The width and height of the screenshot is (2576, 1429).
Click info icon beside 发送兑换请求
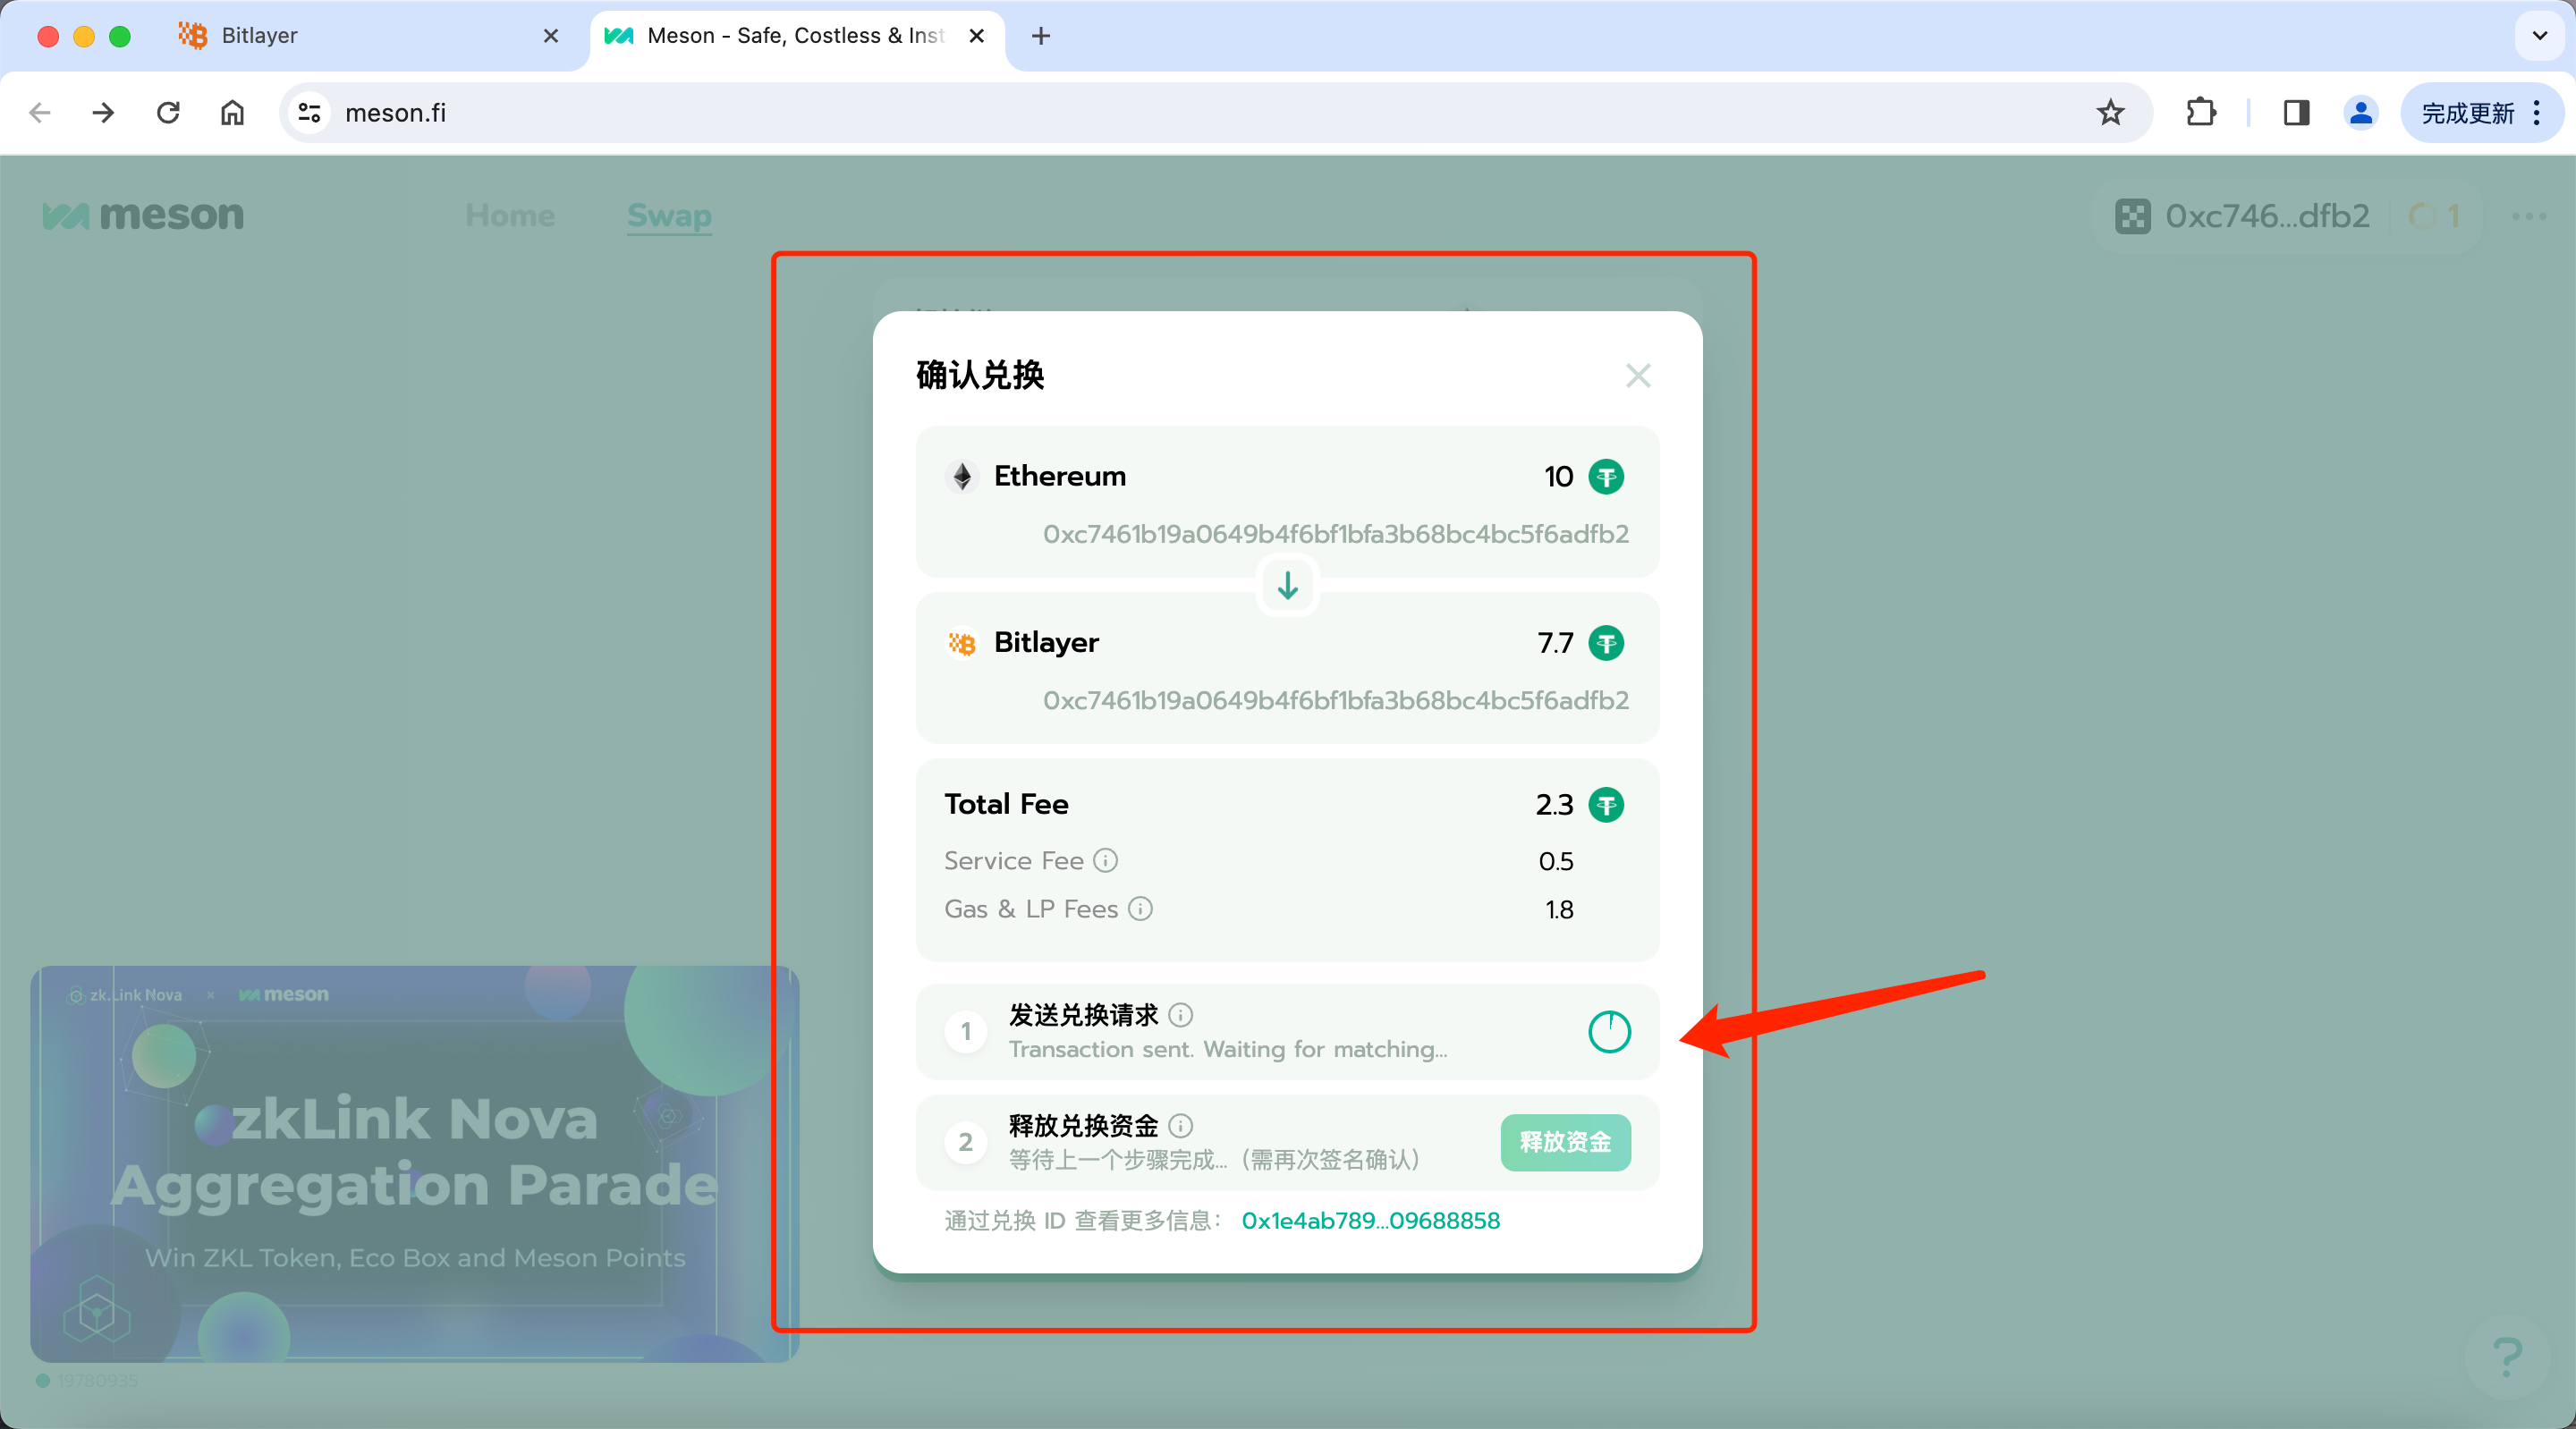tap(1180, 1015)
